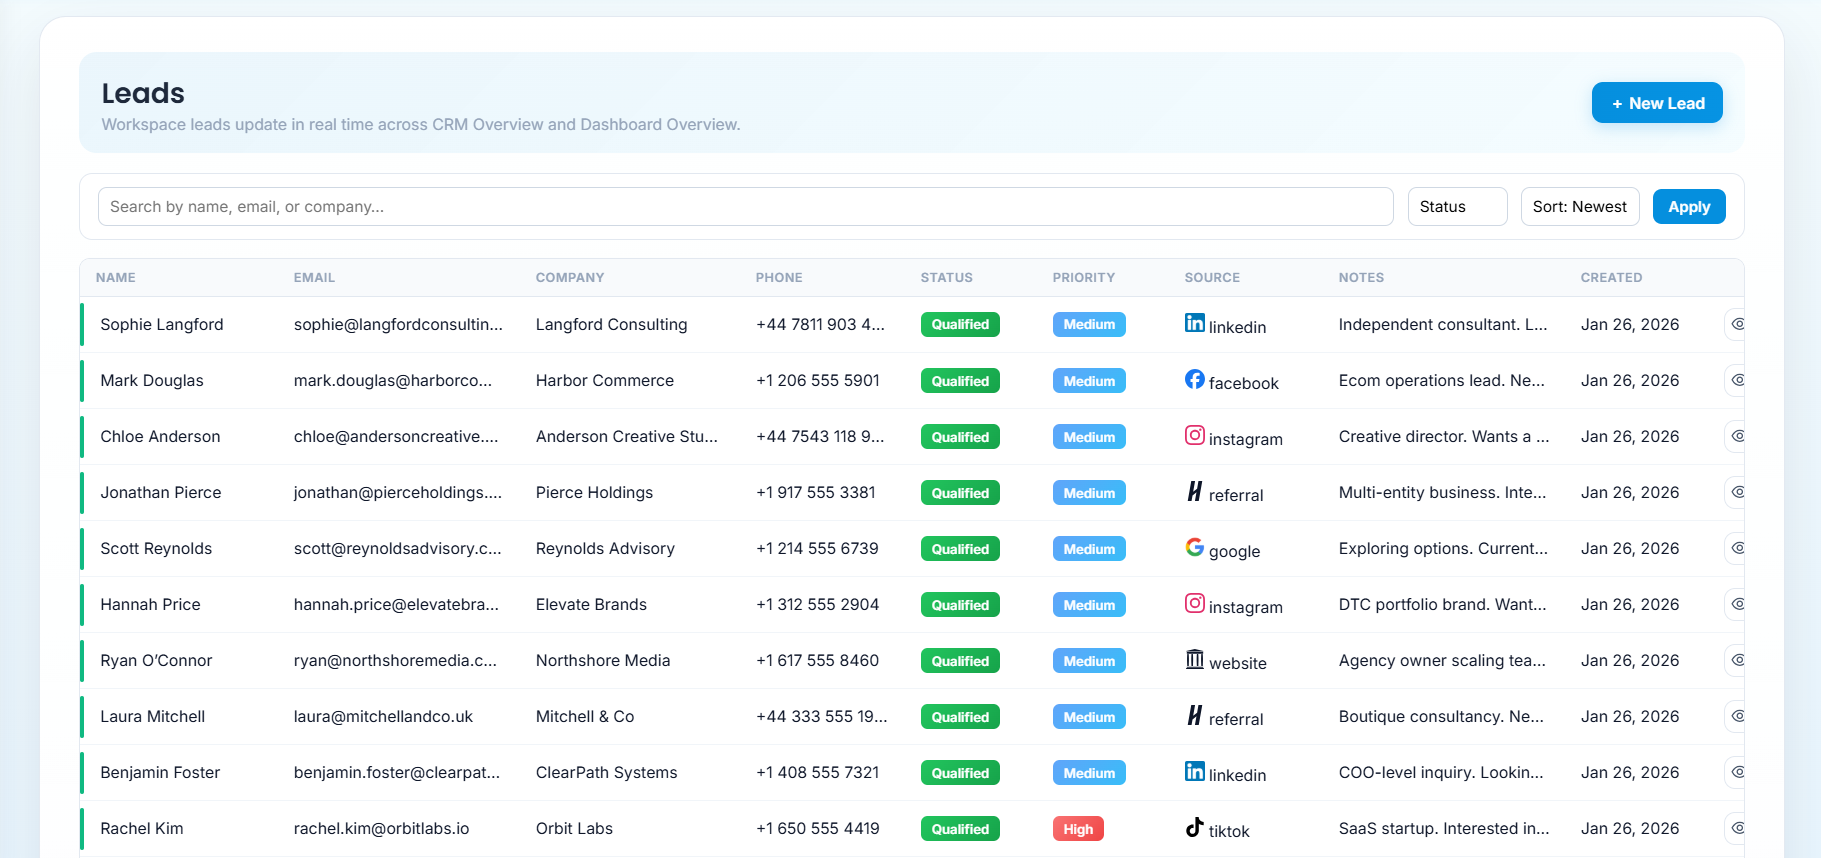Click the Facebook icon for Mark Douglas
1821x858 pixels.
click(x=1194, y=379)
